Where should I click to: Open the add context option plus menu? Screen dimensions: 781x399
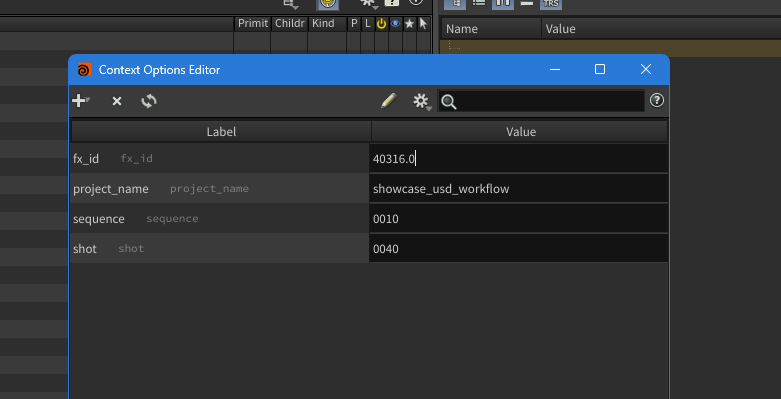click(x=80, y=101)
